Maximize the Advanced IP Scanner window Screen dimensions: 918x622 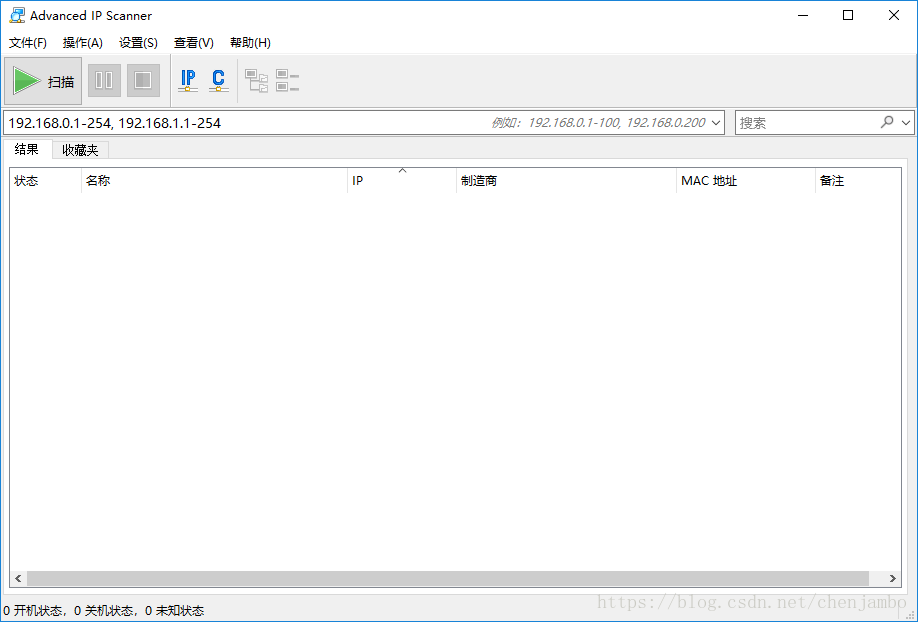(x=848, y=15)
